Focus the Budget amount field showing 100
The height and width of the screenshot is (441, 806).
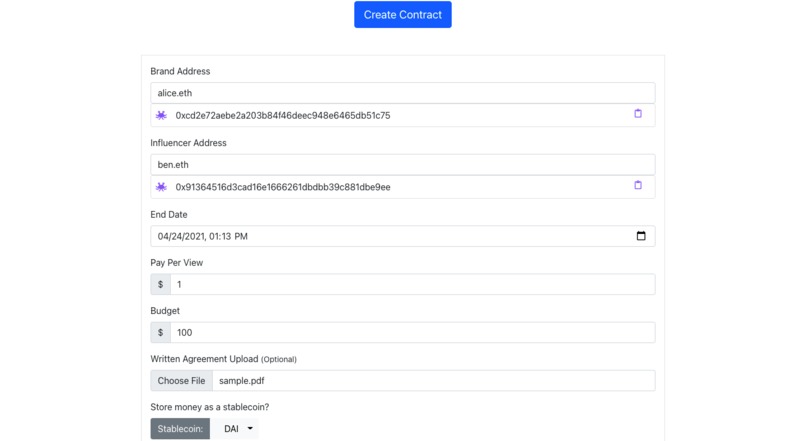[413, 333]
